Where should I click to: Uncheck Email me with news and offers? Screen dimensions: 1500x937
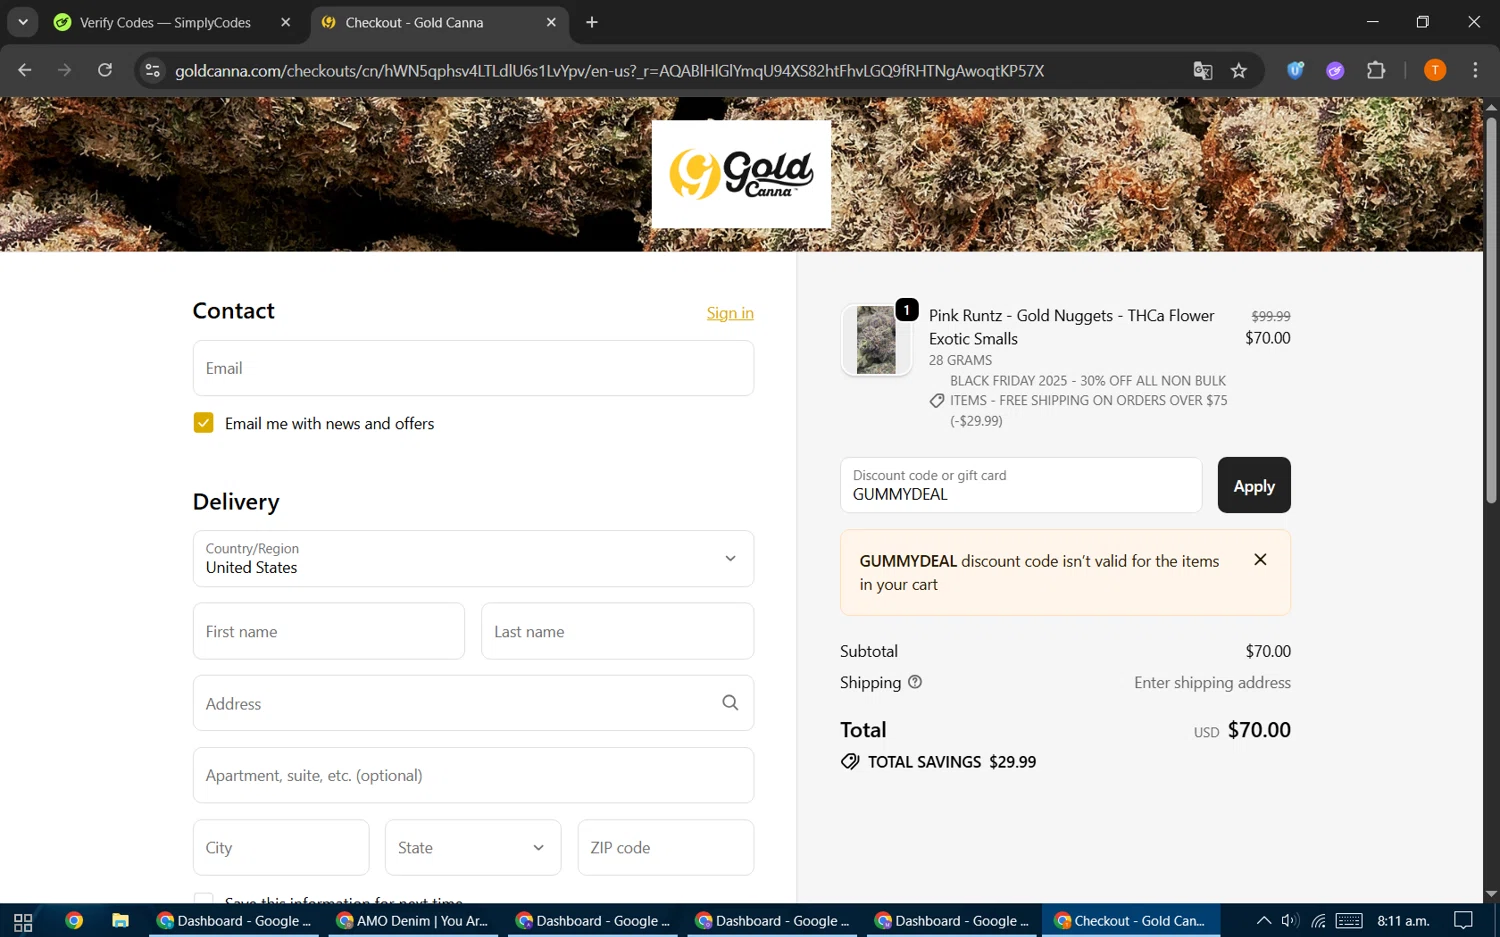[x=204, y=423]
